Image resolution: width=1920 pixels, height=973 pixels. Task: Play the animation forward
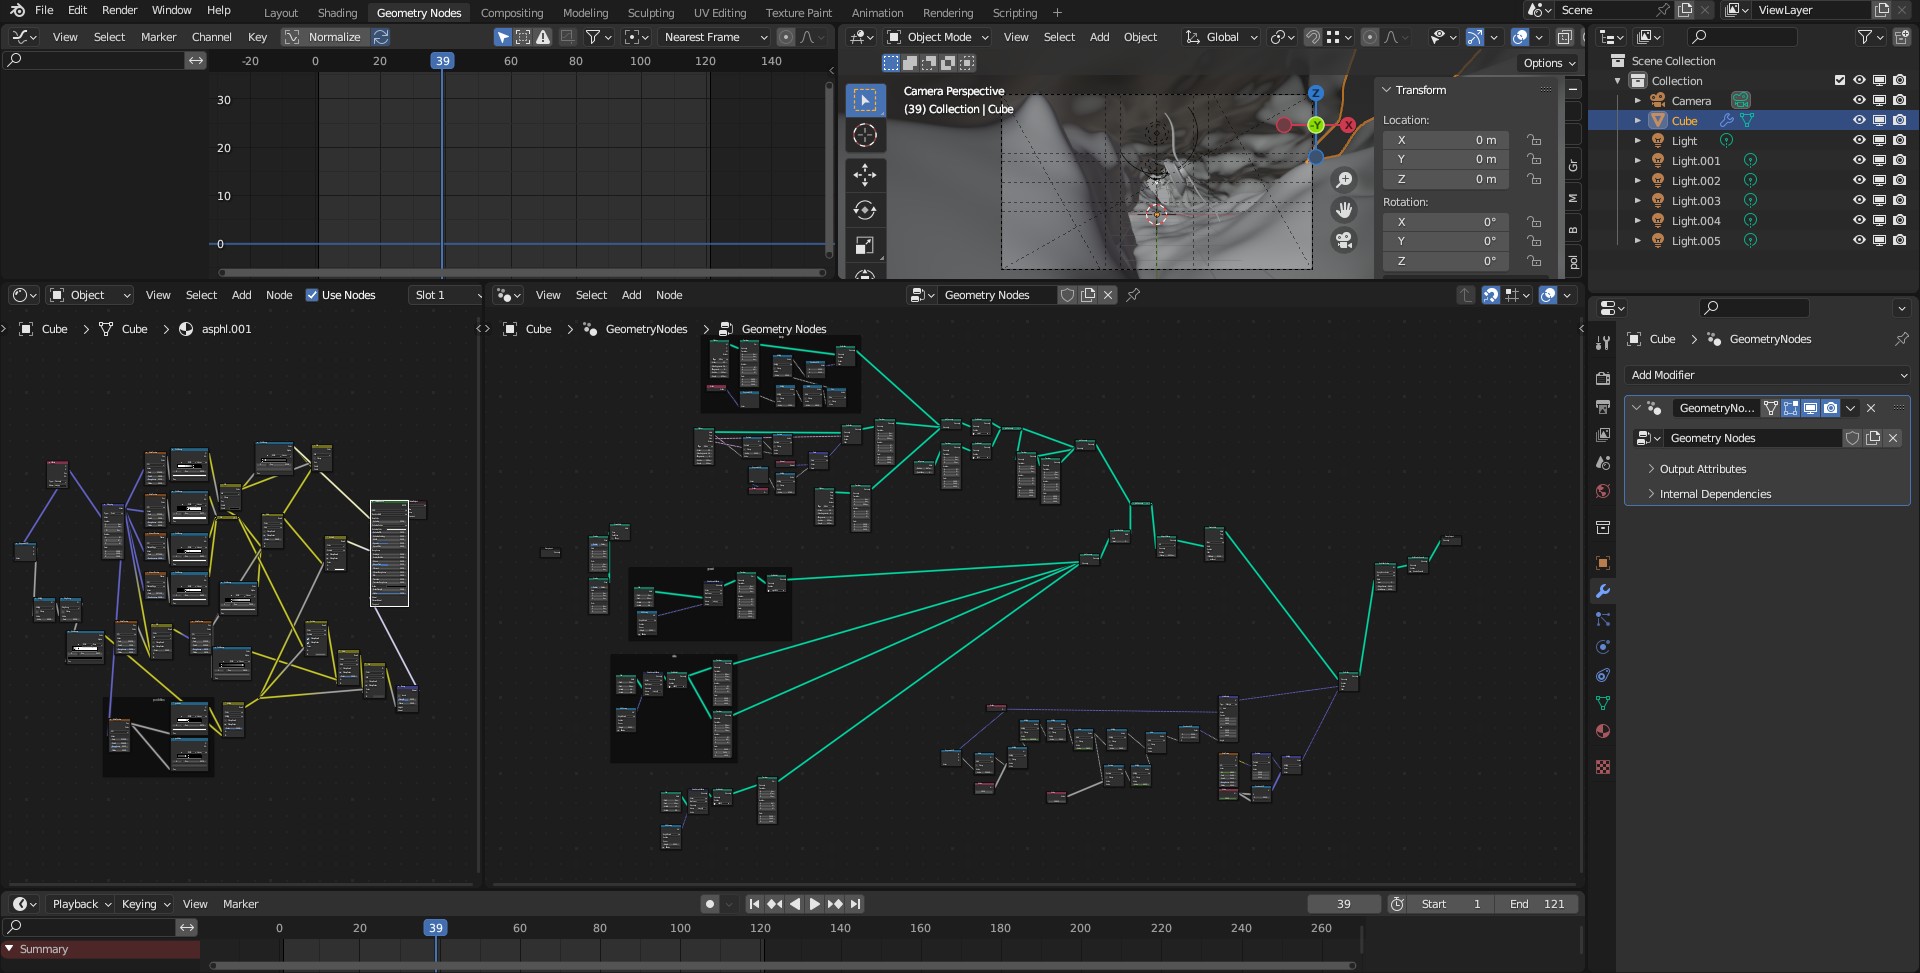(x=814, y=904)
